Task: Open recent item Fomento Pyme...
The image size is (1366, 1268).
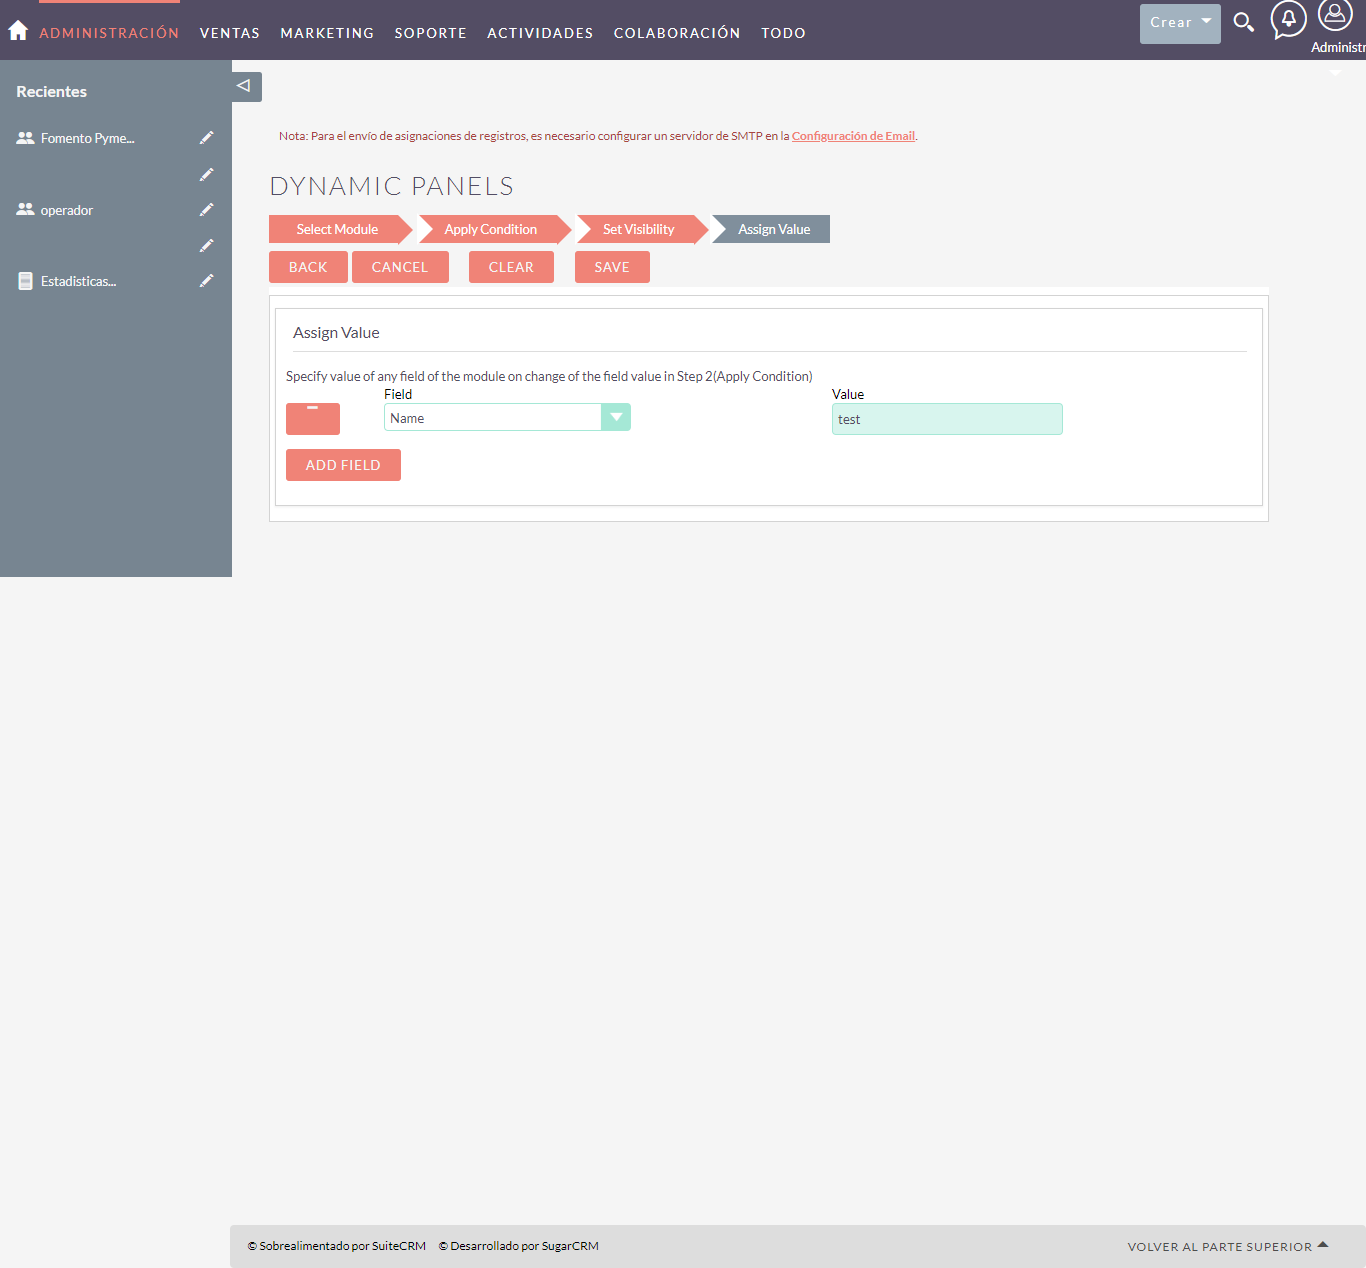Action: tap(87, 138)
